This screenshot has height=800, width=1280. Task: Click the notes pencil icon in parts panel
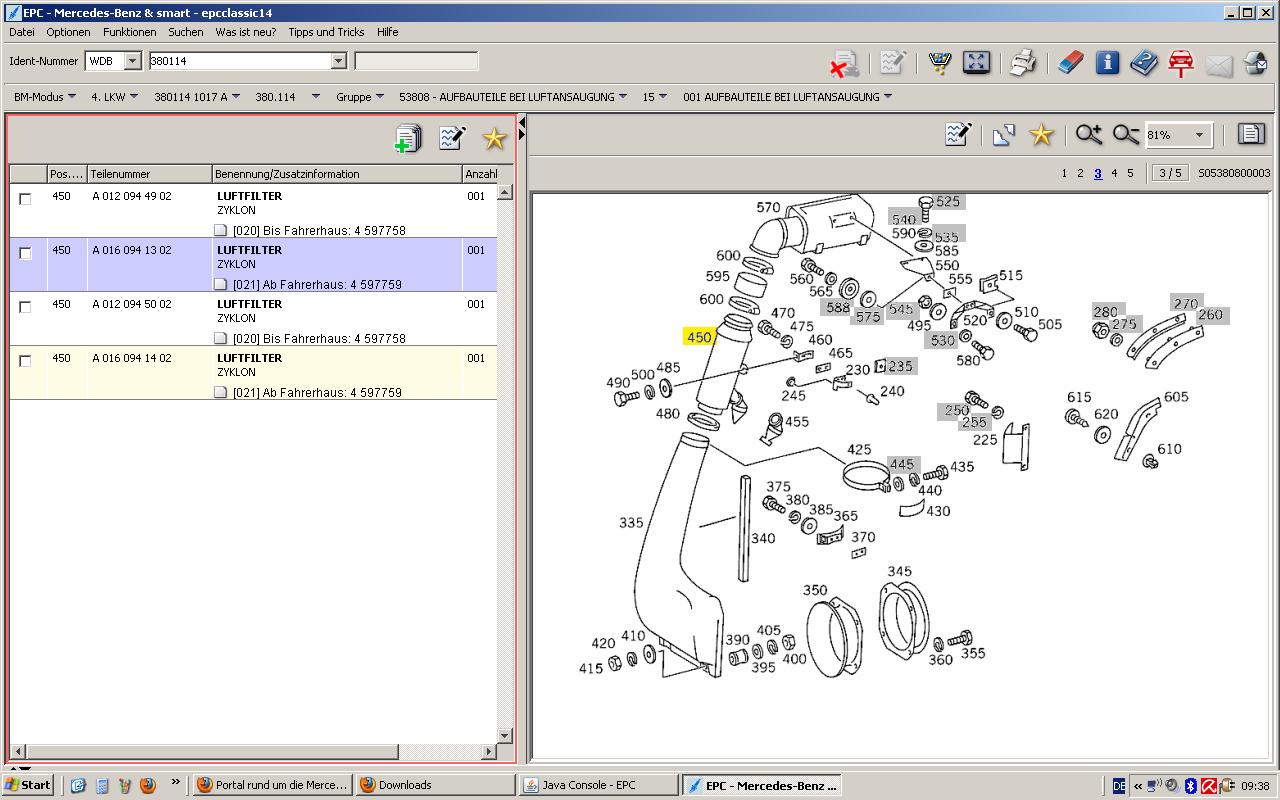452,137
